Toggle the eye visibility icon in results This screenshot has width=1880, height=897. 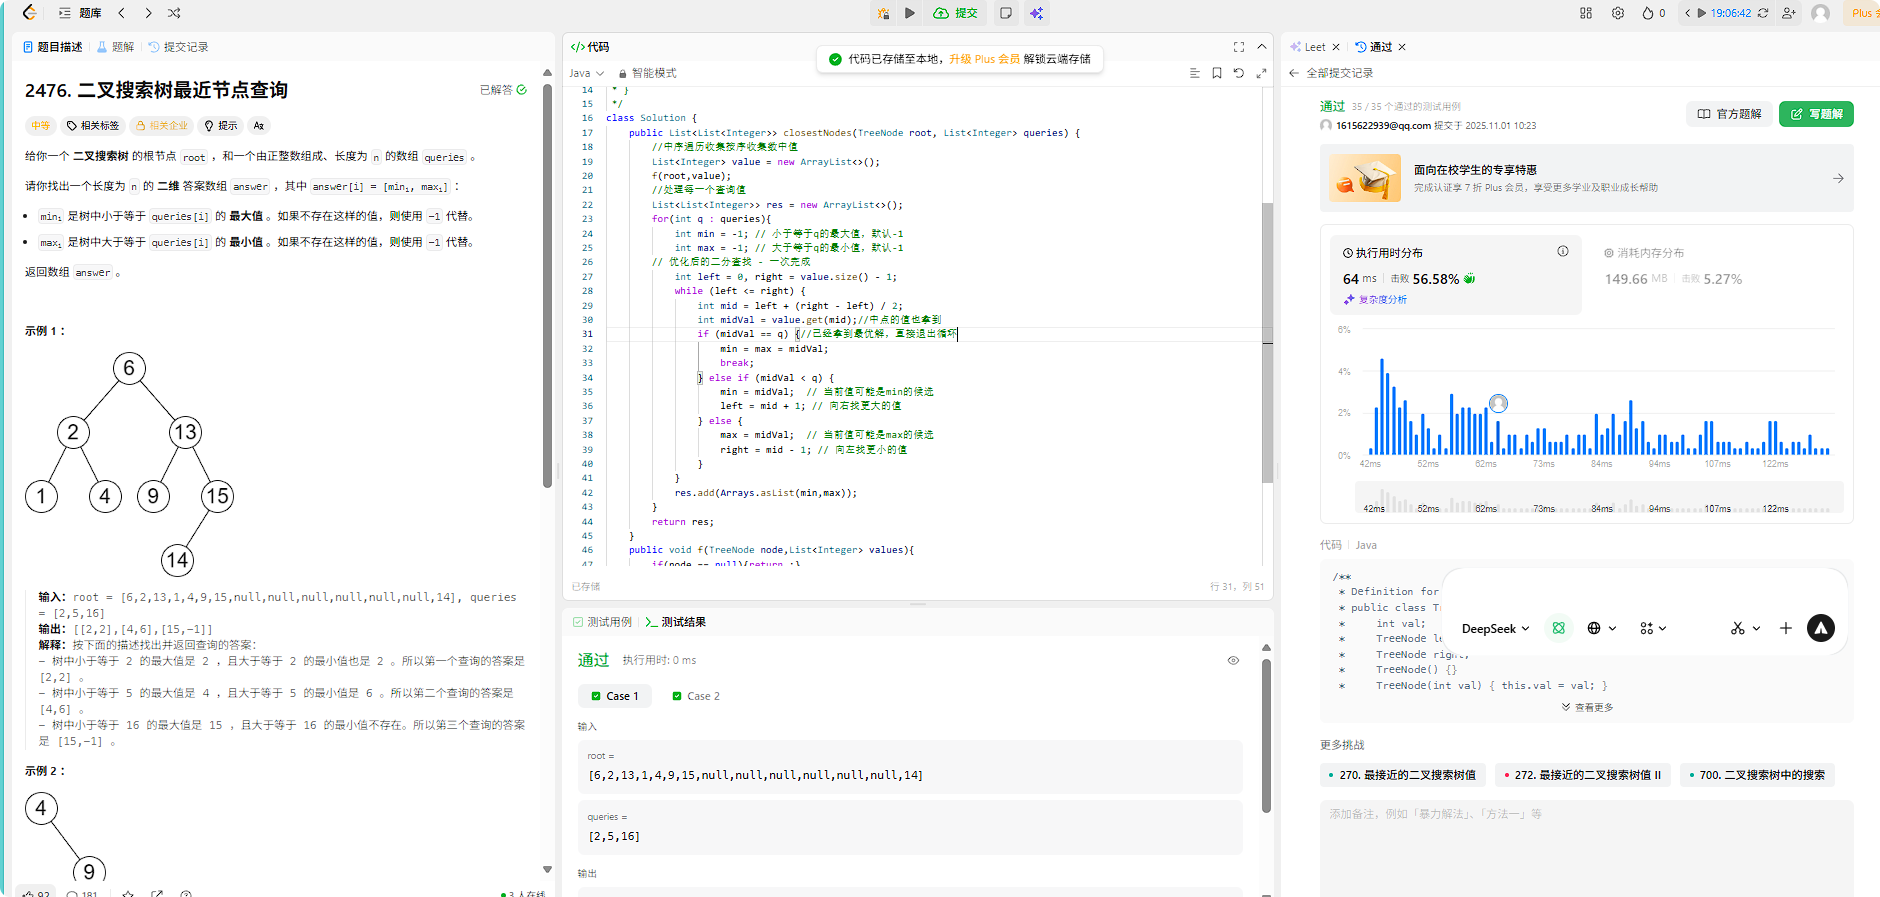1233,660
